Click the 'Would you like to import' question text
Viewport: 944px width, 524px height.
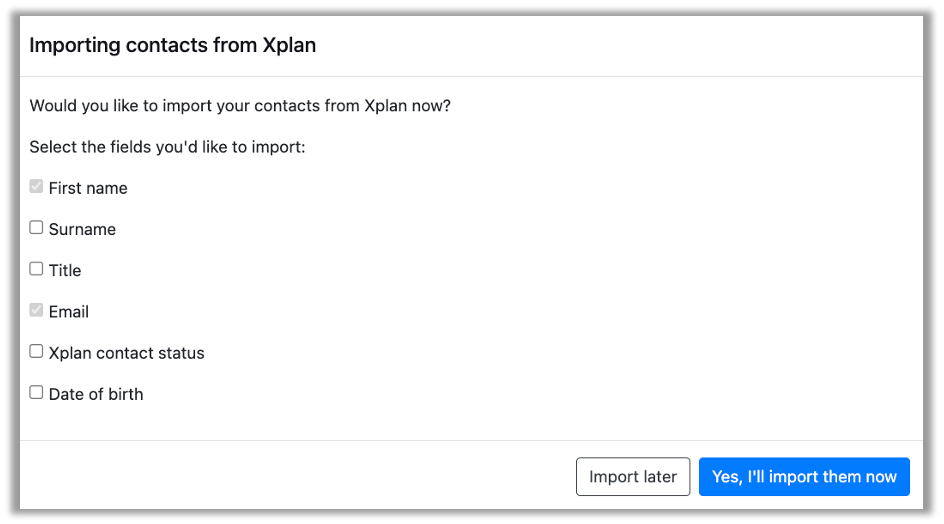pyautogui.click(x=240, y=105)
